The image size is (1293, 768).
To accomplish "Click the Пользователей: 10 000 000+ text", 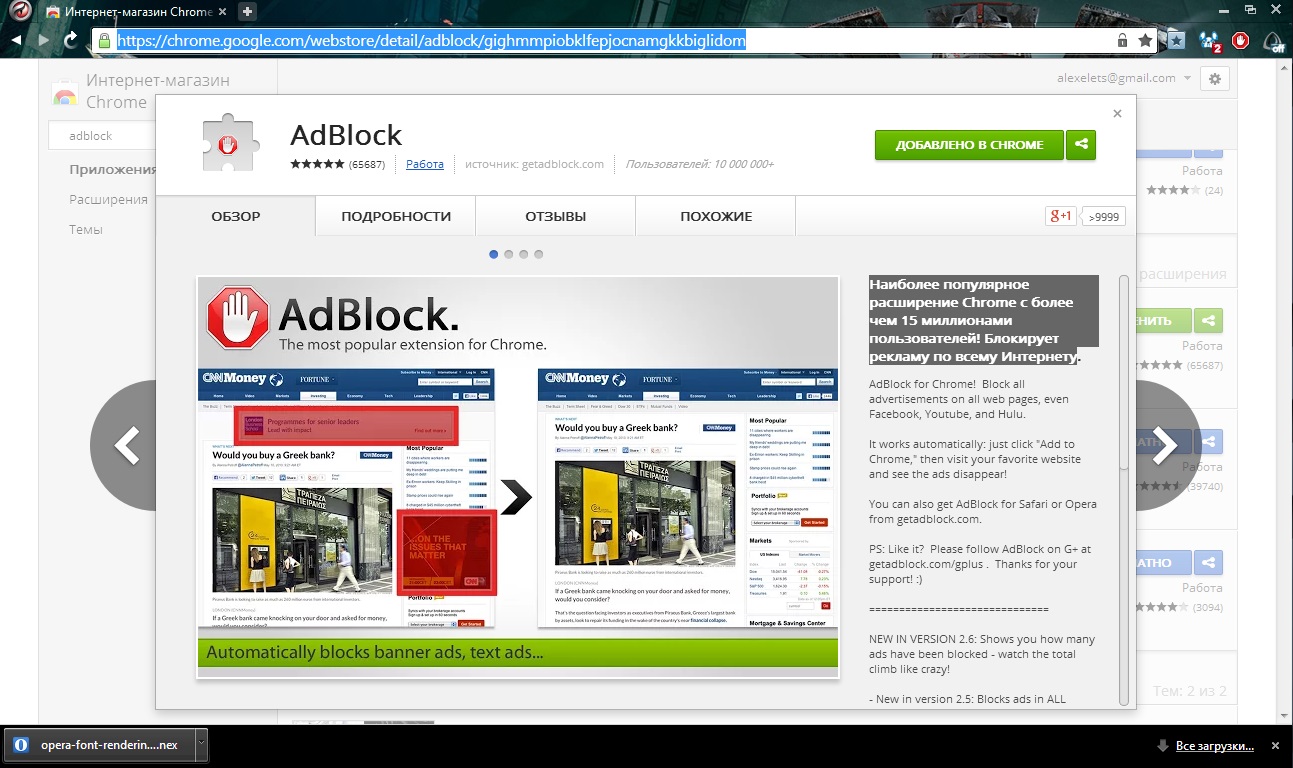I will point(699,164).
